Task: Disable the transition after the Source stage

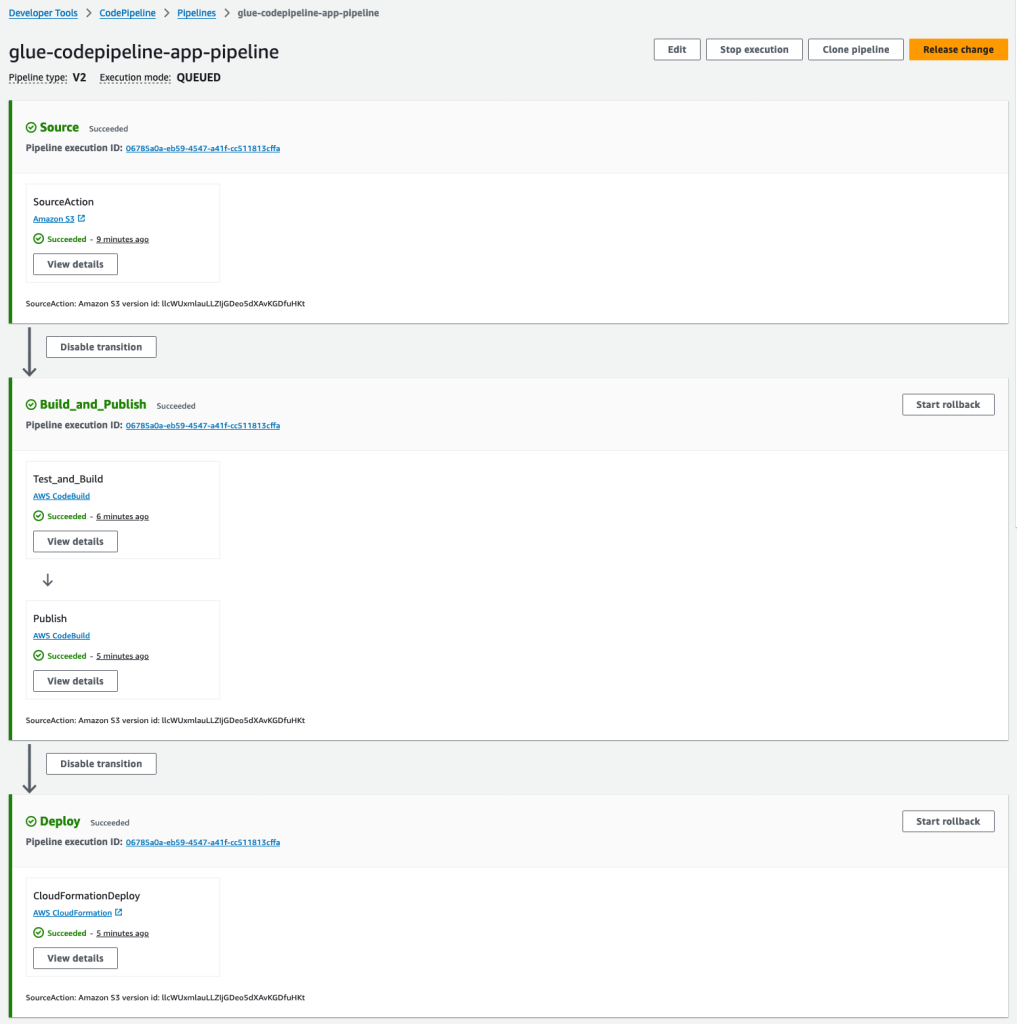Action: tap(100, 346)
